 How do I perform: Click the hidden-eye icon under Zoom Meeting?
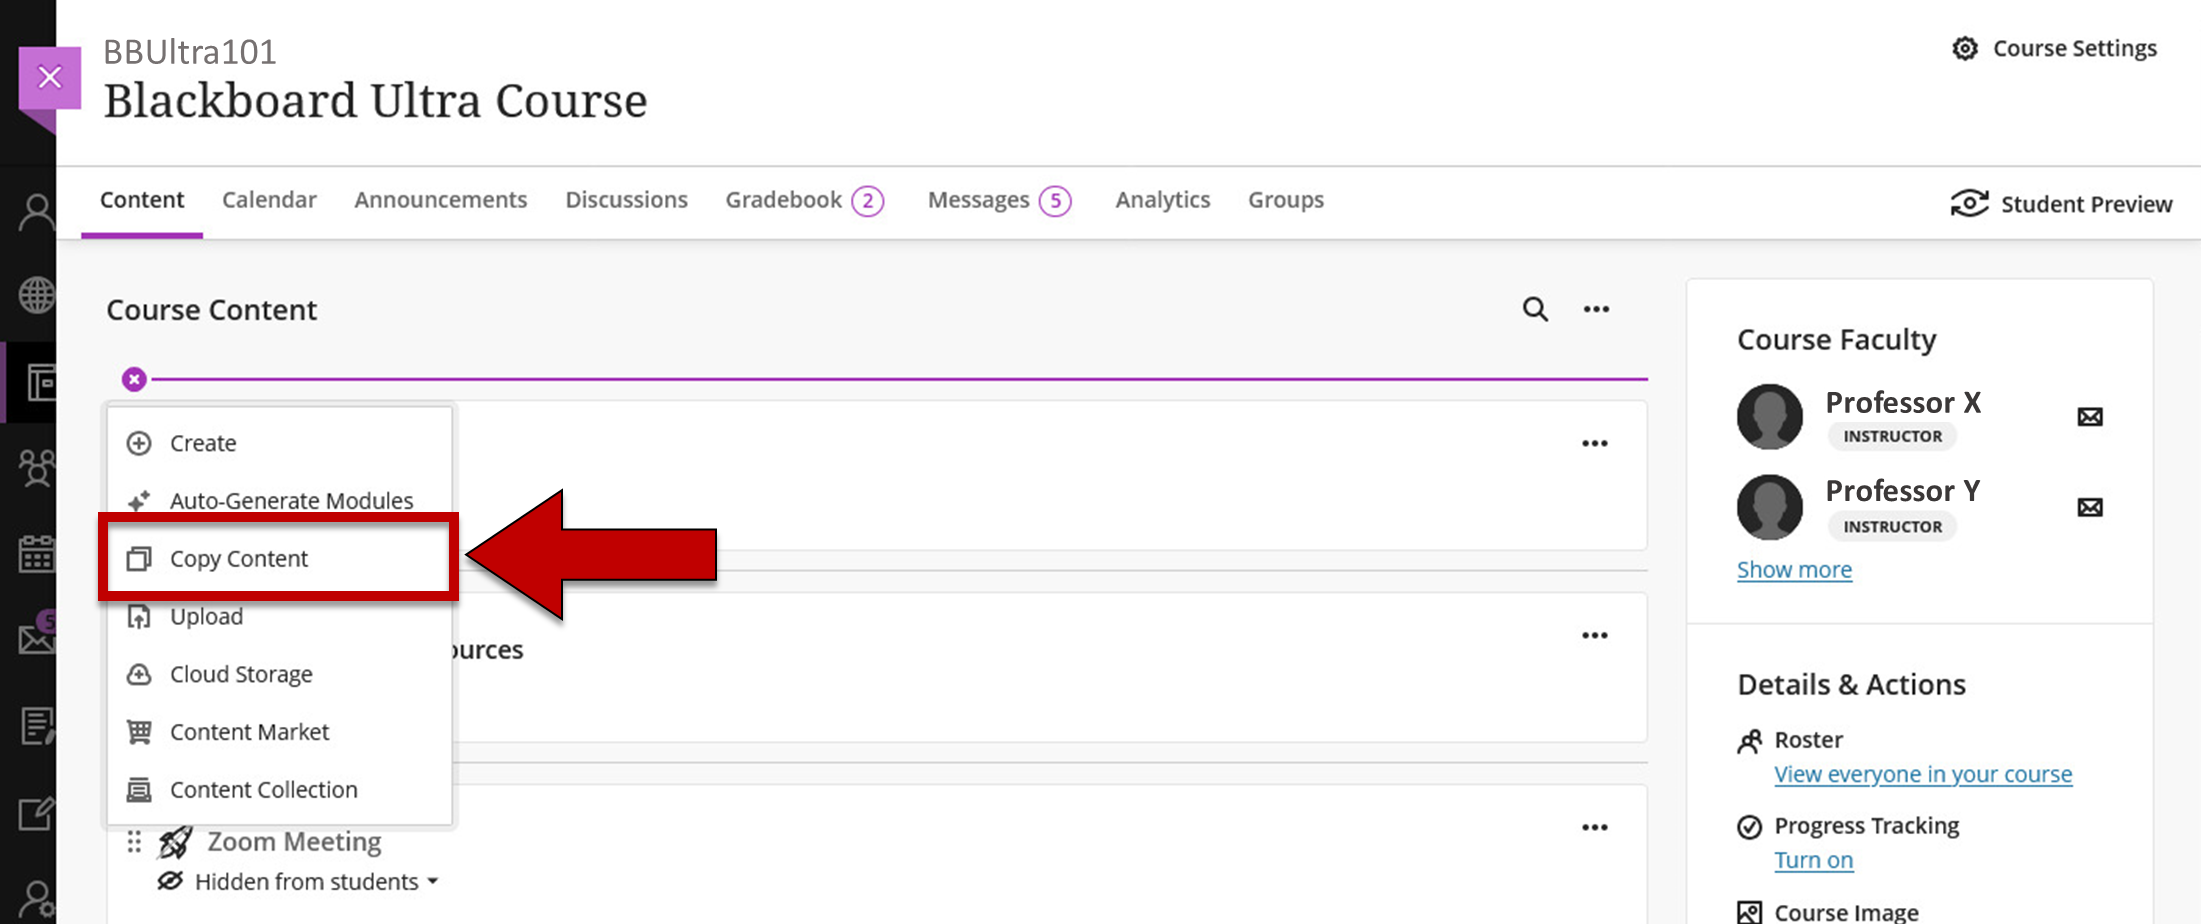pos(170,881)
